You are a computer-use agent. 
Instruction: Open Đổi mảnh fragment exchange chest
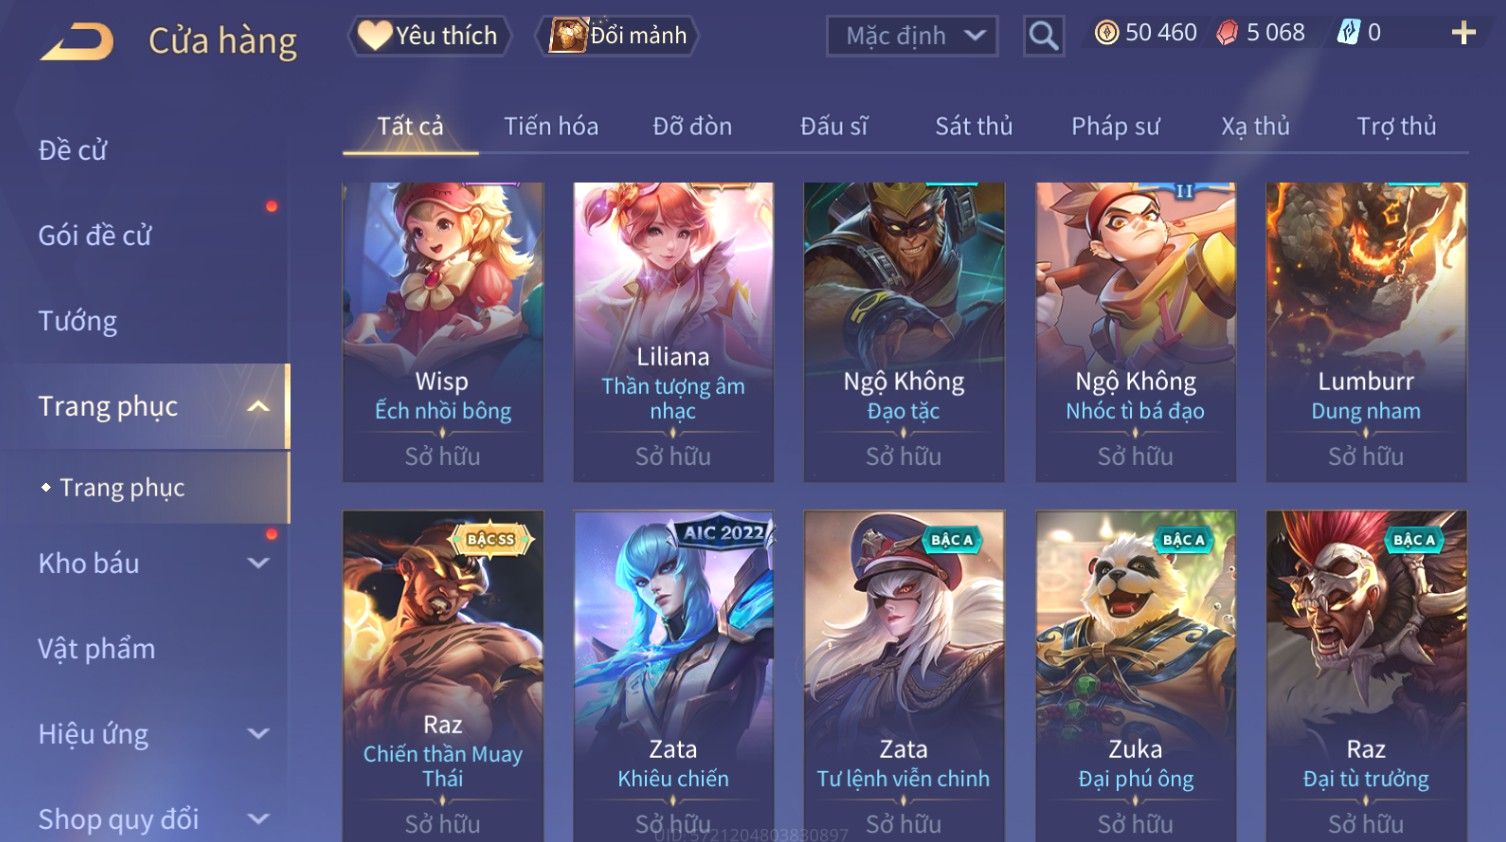coord(618,36)
